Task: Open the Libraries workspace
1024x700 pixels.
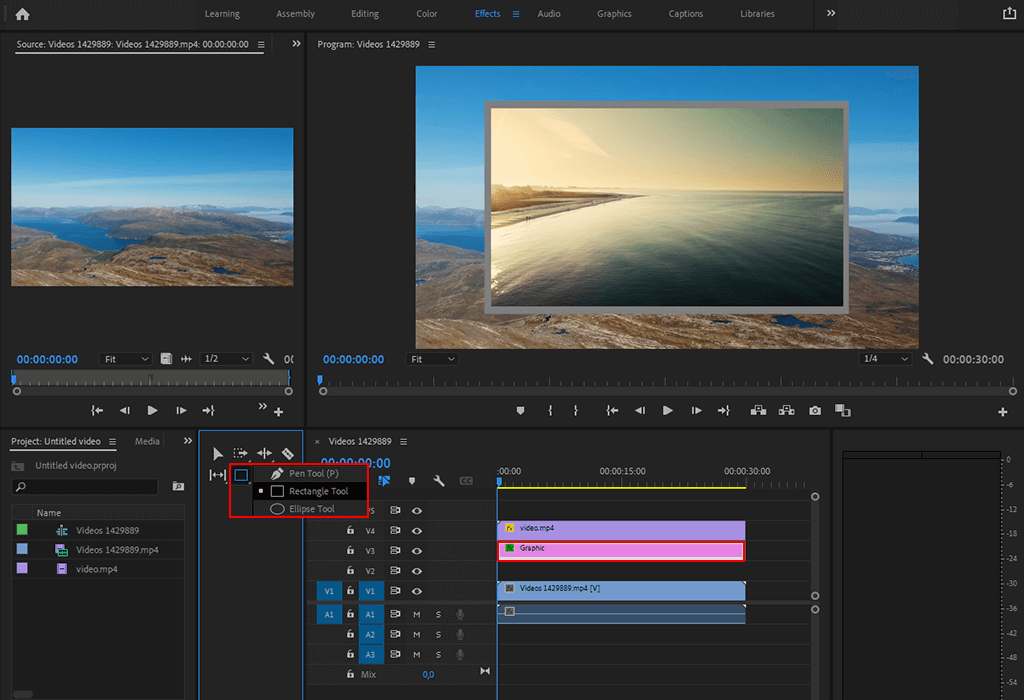Action: coord(757,14)
